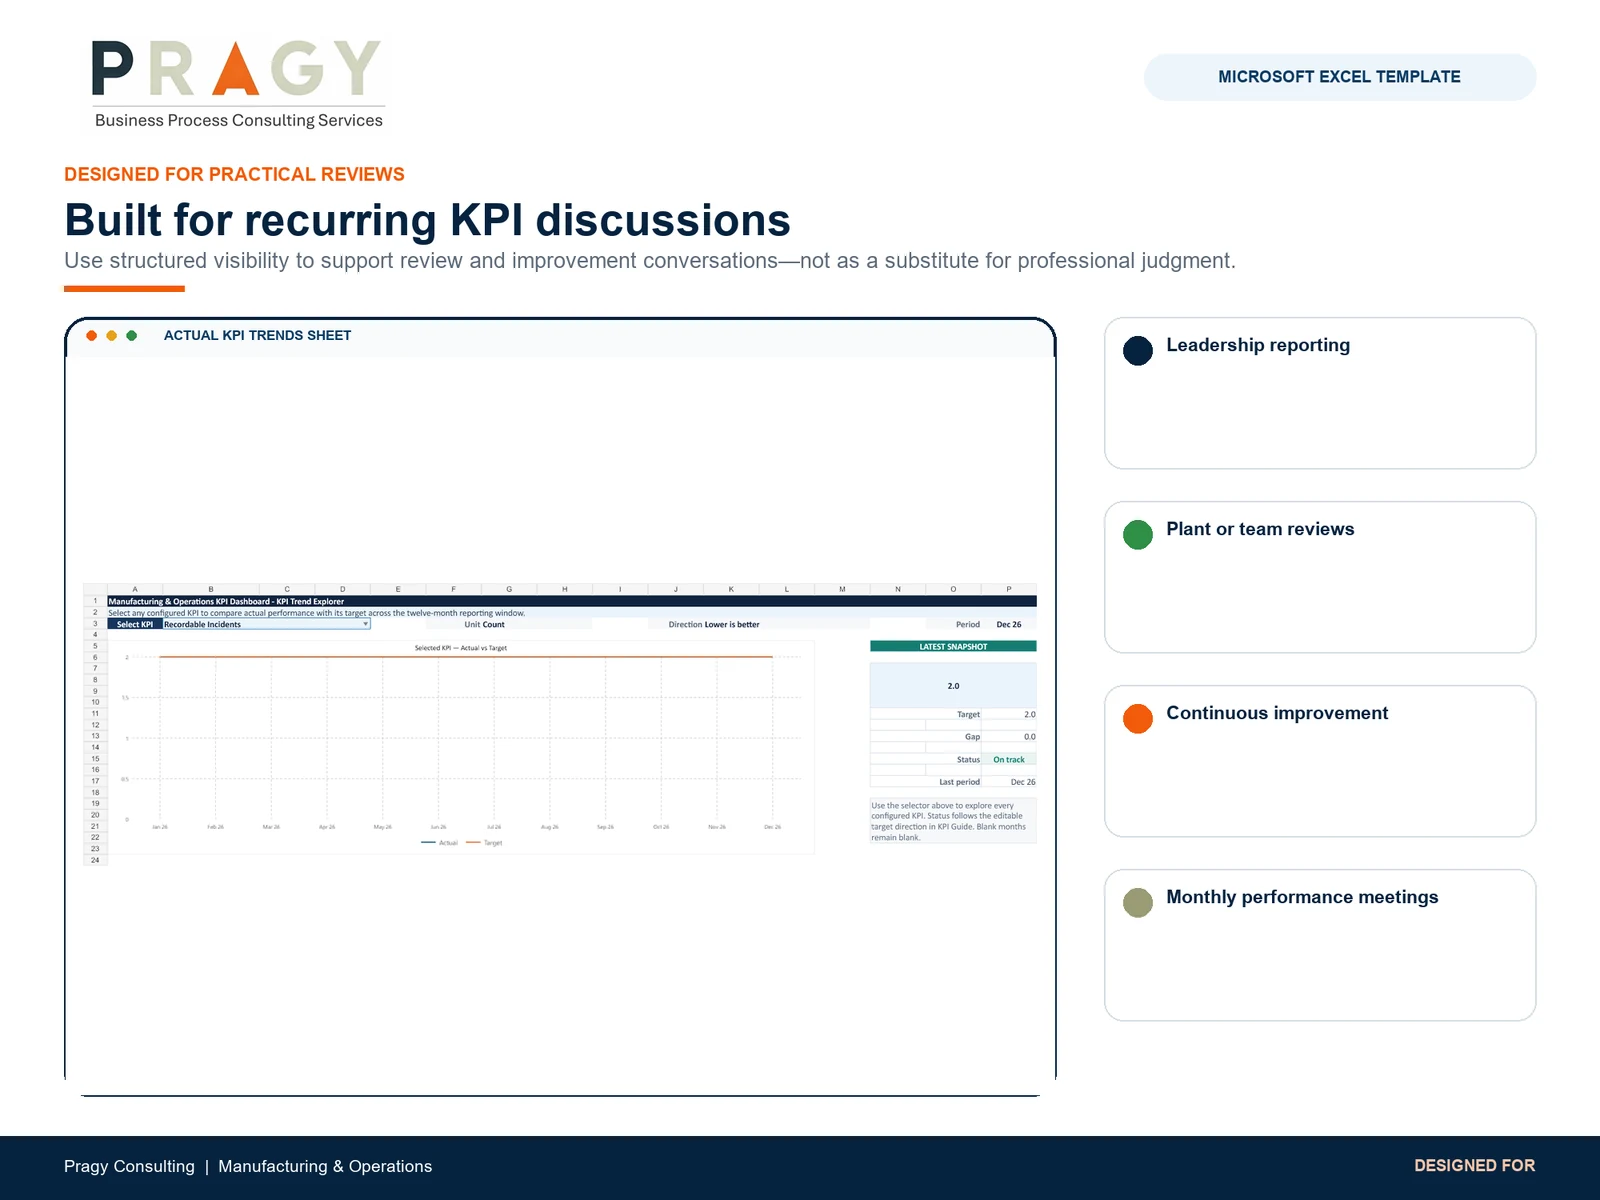
Task: Click the chart title 'Selected KPI — Actual vs Target'
Action: pos(461,648)
